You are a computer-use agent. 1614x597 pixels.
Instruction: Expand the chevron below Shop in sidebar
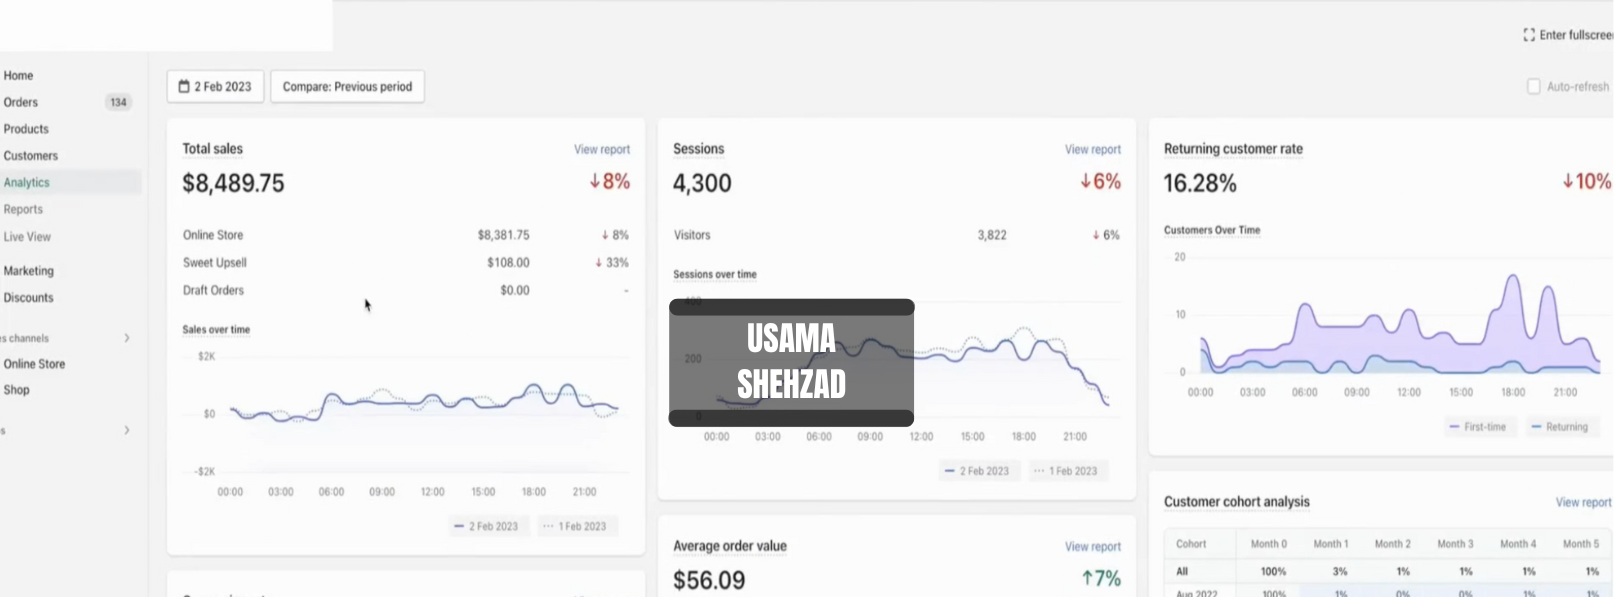click(127, 430)
